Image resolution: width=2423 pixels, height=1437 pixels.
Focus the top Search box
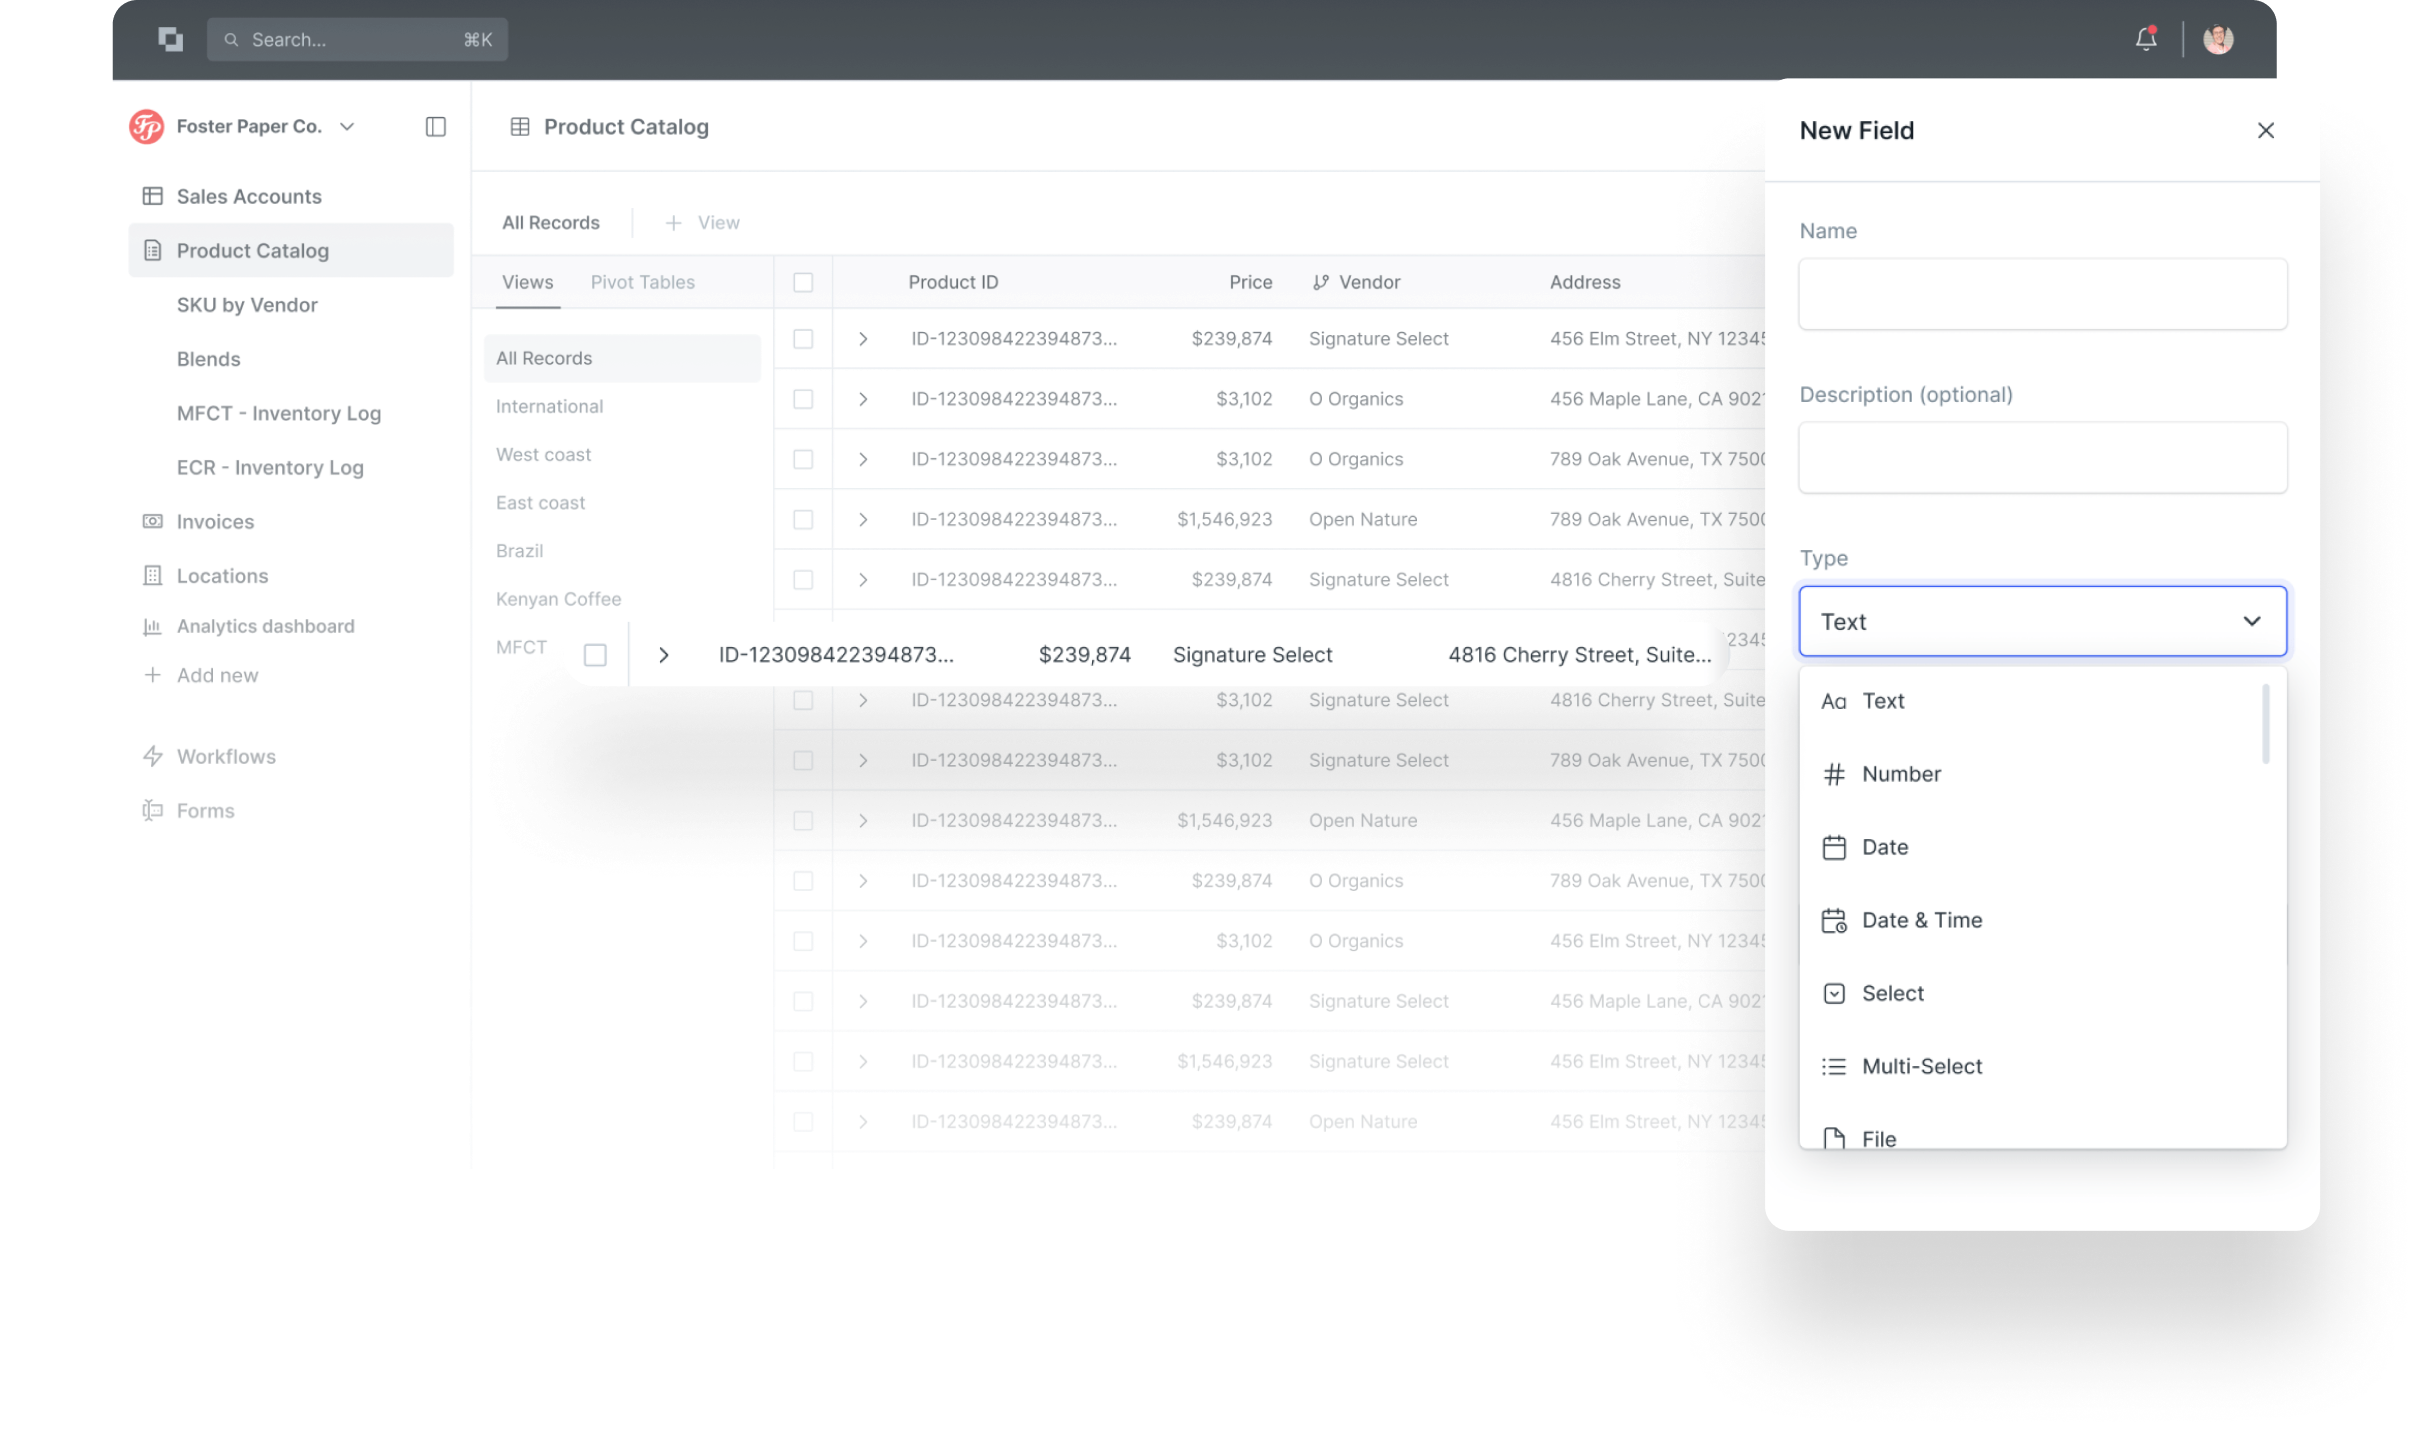tap(357, 40)
